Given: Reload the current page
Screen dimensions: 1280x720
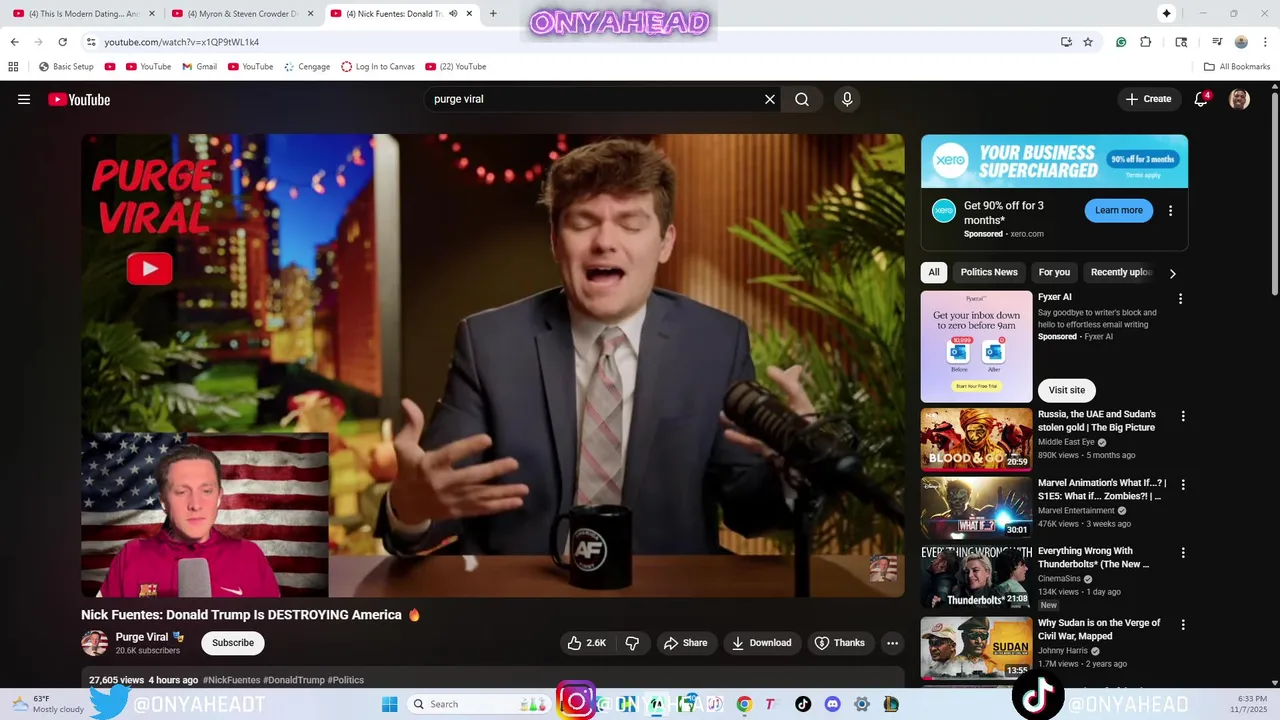Looking at the screenshot, I should [62, 42].
